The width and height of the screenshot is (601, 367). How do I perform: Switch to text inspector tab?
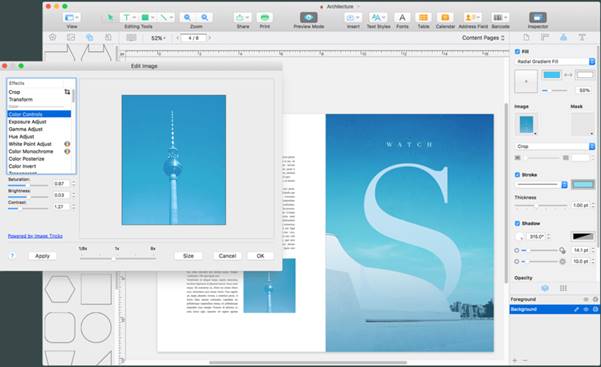(582, 37)
